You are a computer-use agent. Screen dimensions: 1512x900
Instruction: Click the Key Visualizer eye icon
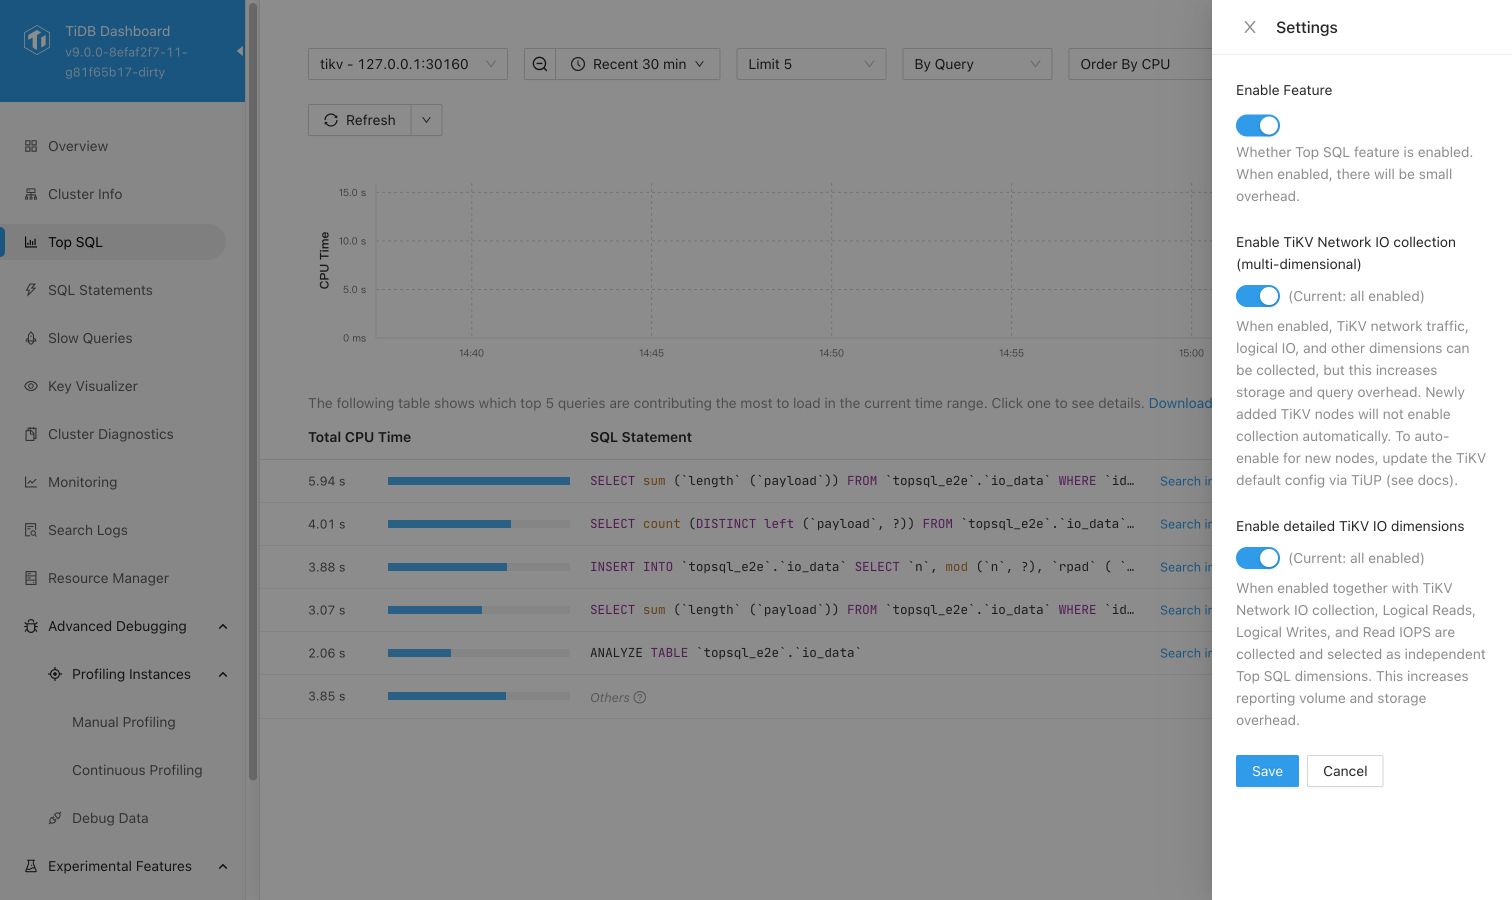pyautogui.click(x=31, y=386)
